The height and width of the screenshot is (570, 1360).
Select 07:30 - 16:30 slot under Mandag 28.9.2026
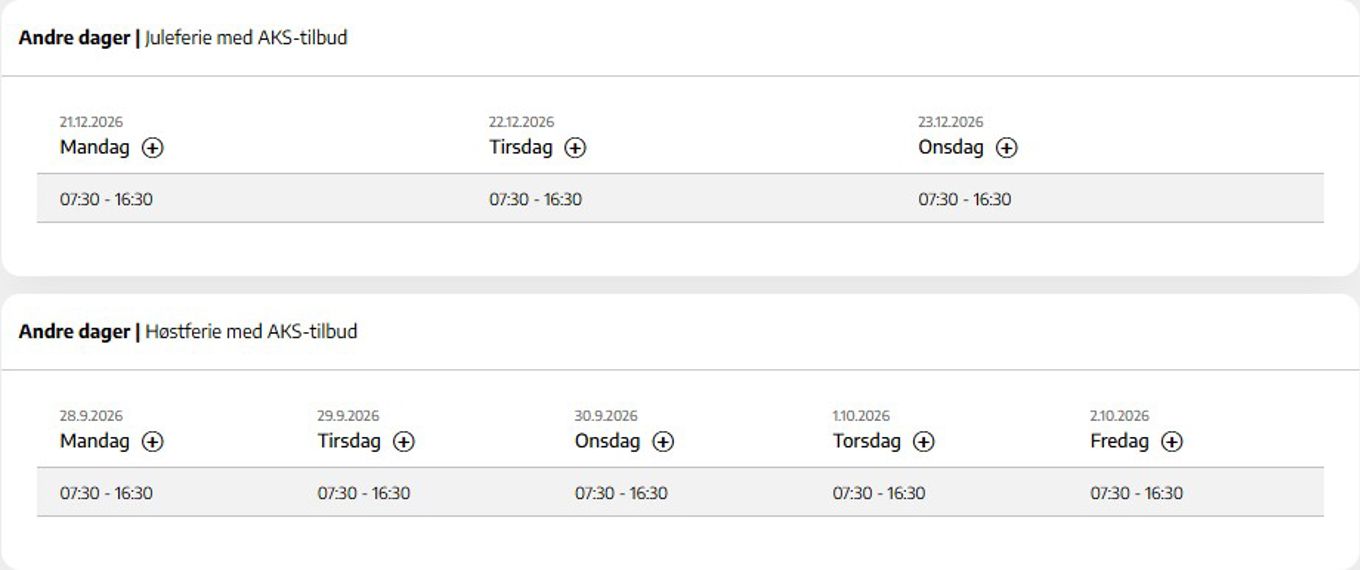tap(106, 493)
